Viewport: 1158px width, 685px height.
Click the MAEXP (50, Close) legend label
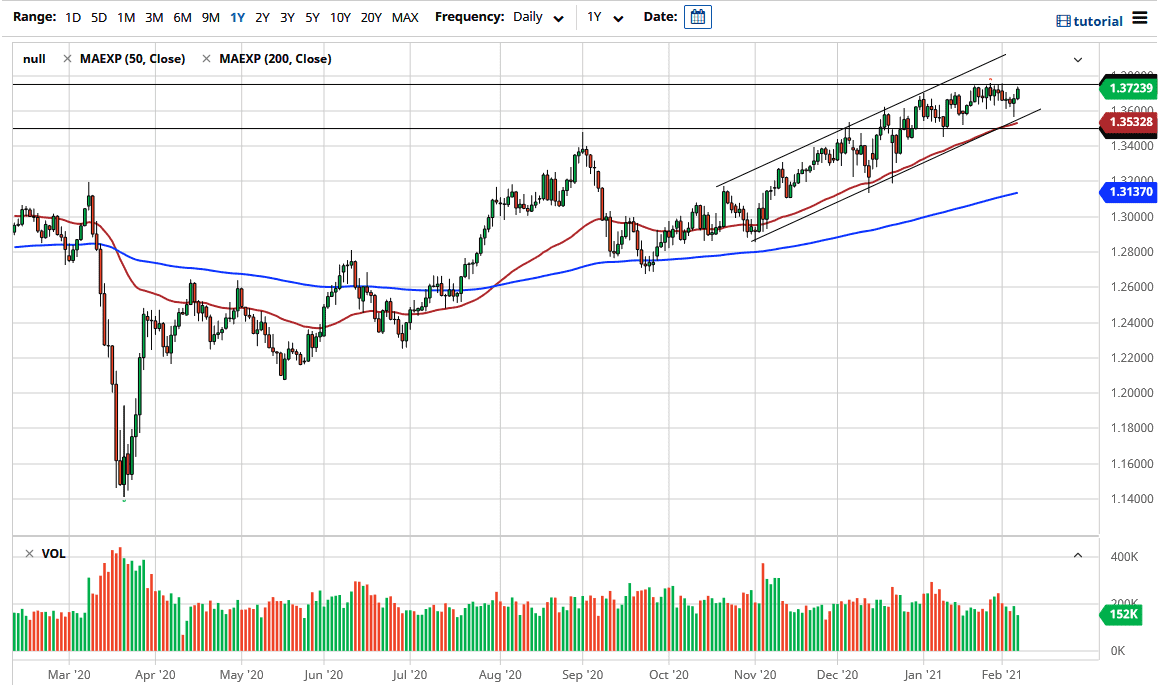click(x=132, y=59)
